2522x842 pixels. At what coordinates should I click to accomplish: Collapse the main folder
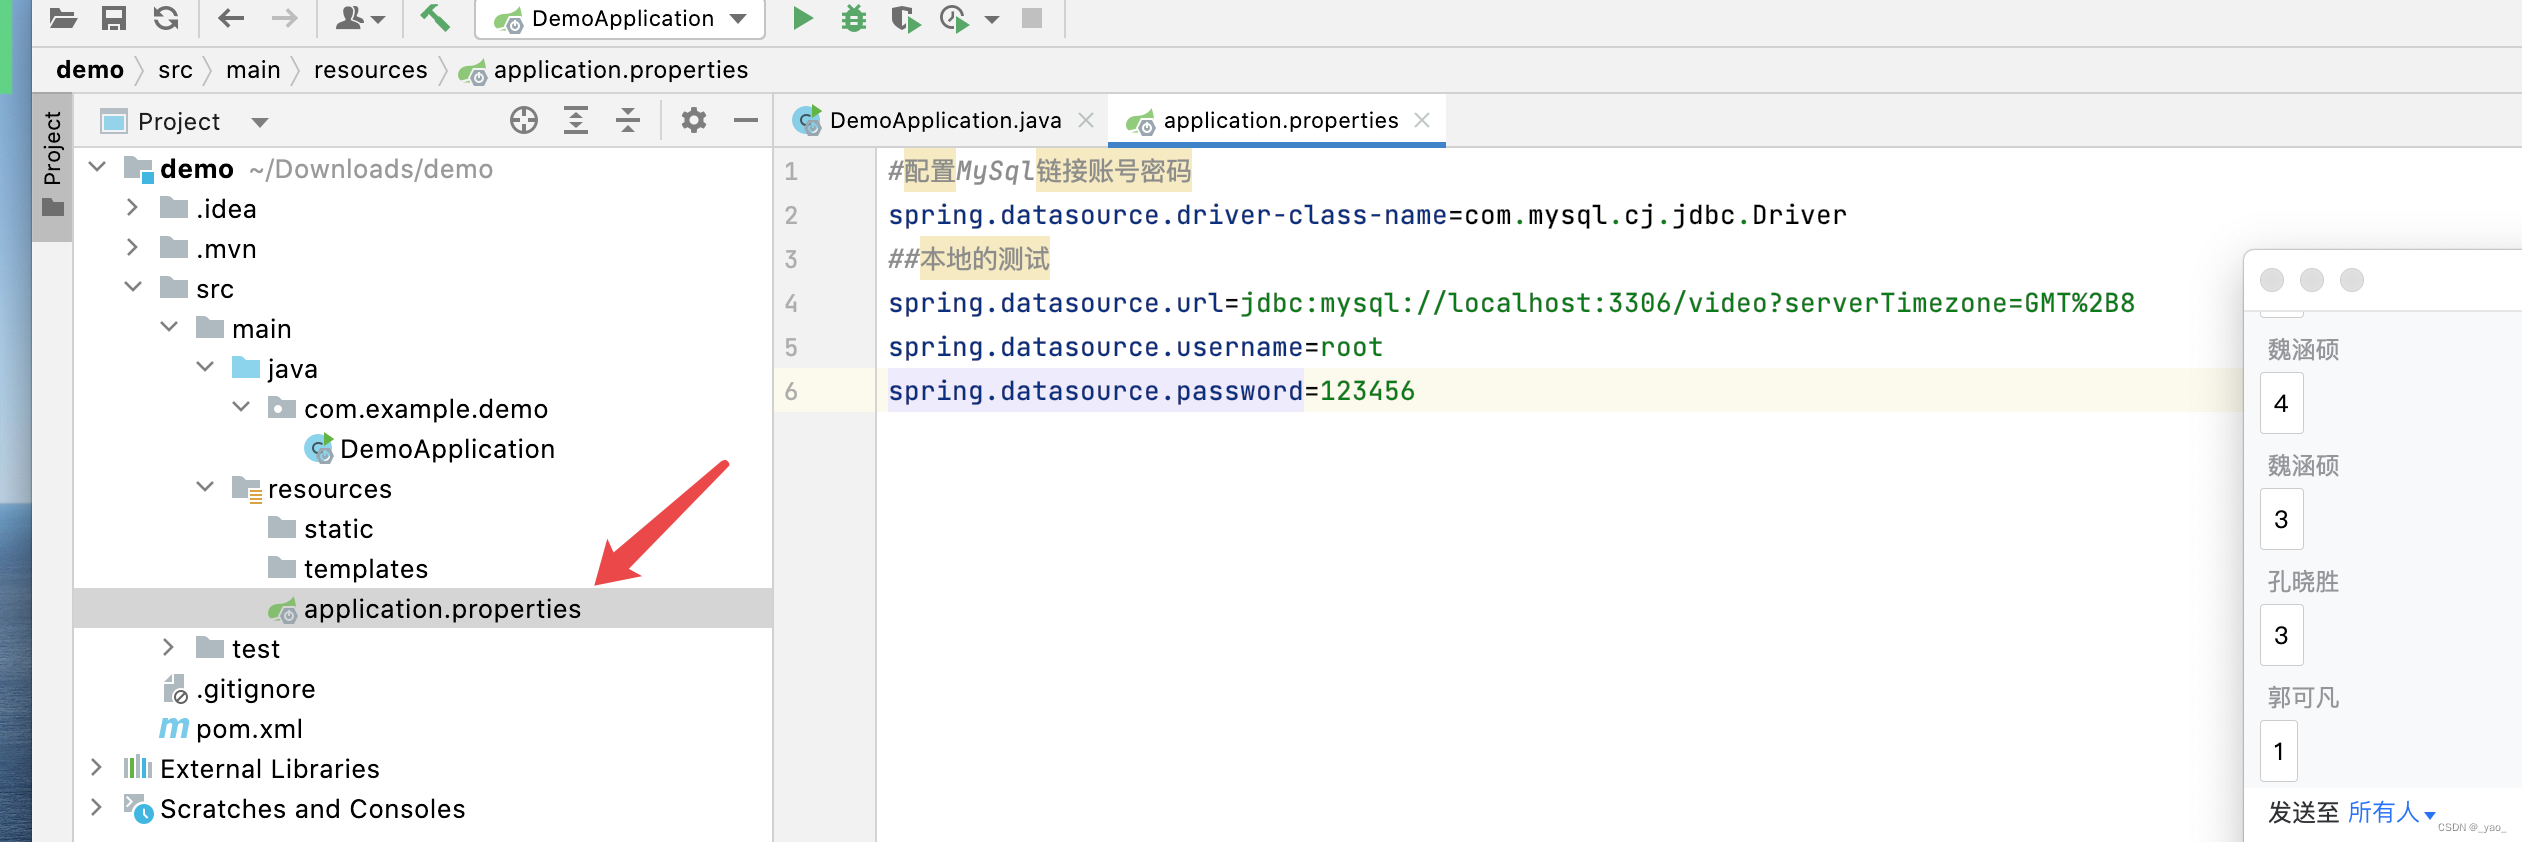coord(169,327)
